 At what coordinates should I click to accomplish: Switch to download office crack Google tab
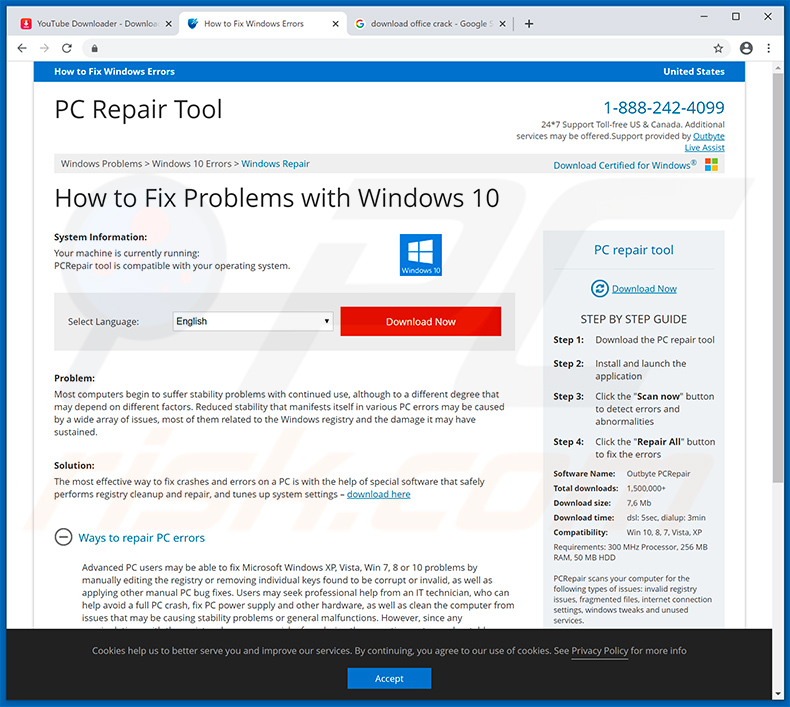click(429, 24)
